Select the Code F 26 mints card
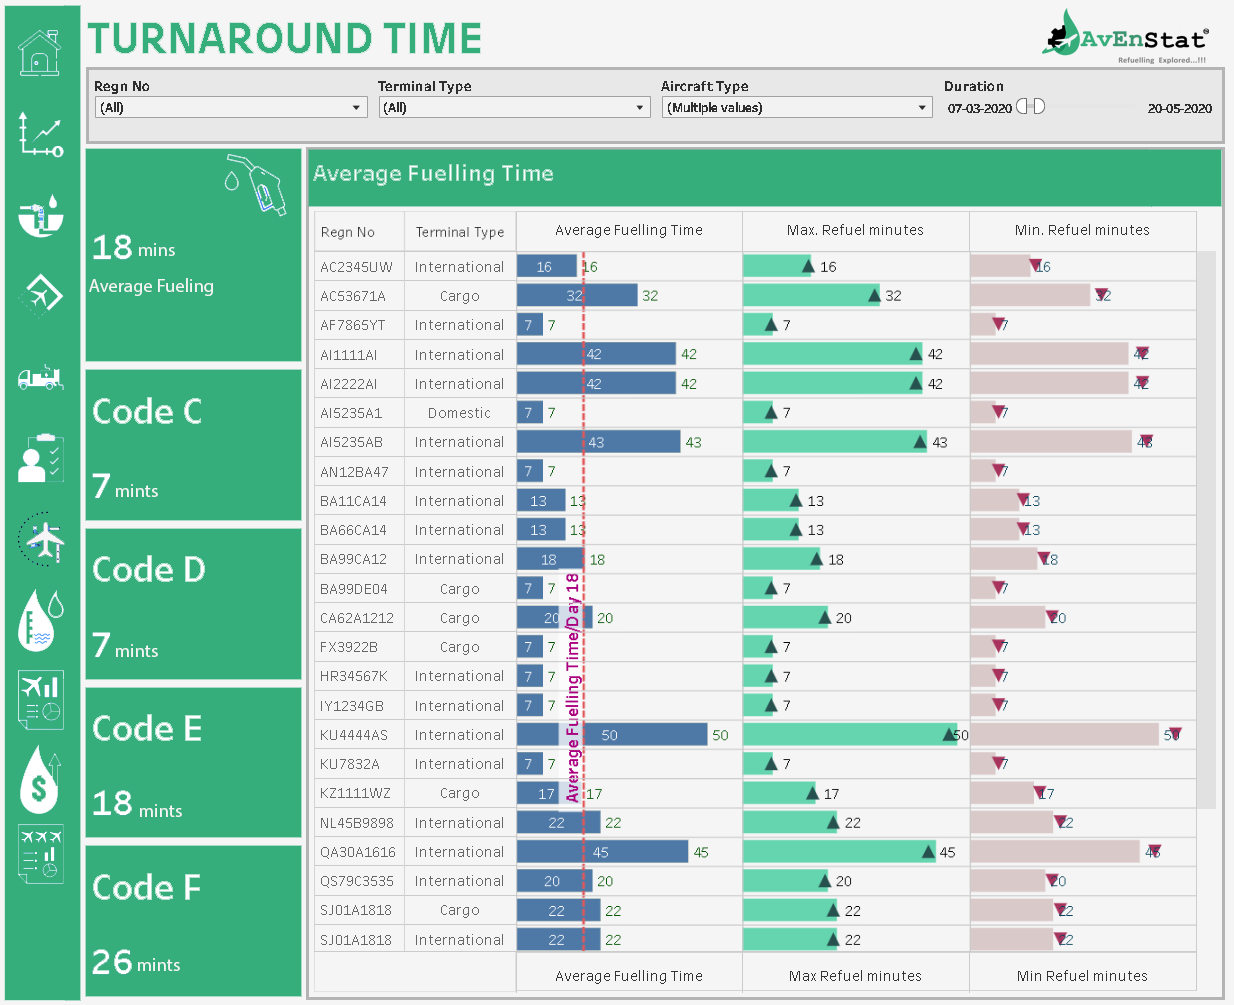Image resolution: width=1234 pixels, height=1005 pixels. [x=193, y=921]
